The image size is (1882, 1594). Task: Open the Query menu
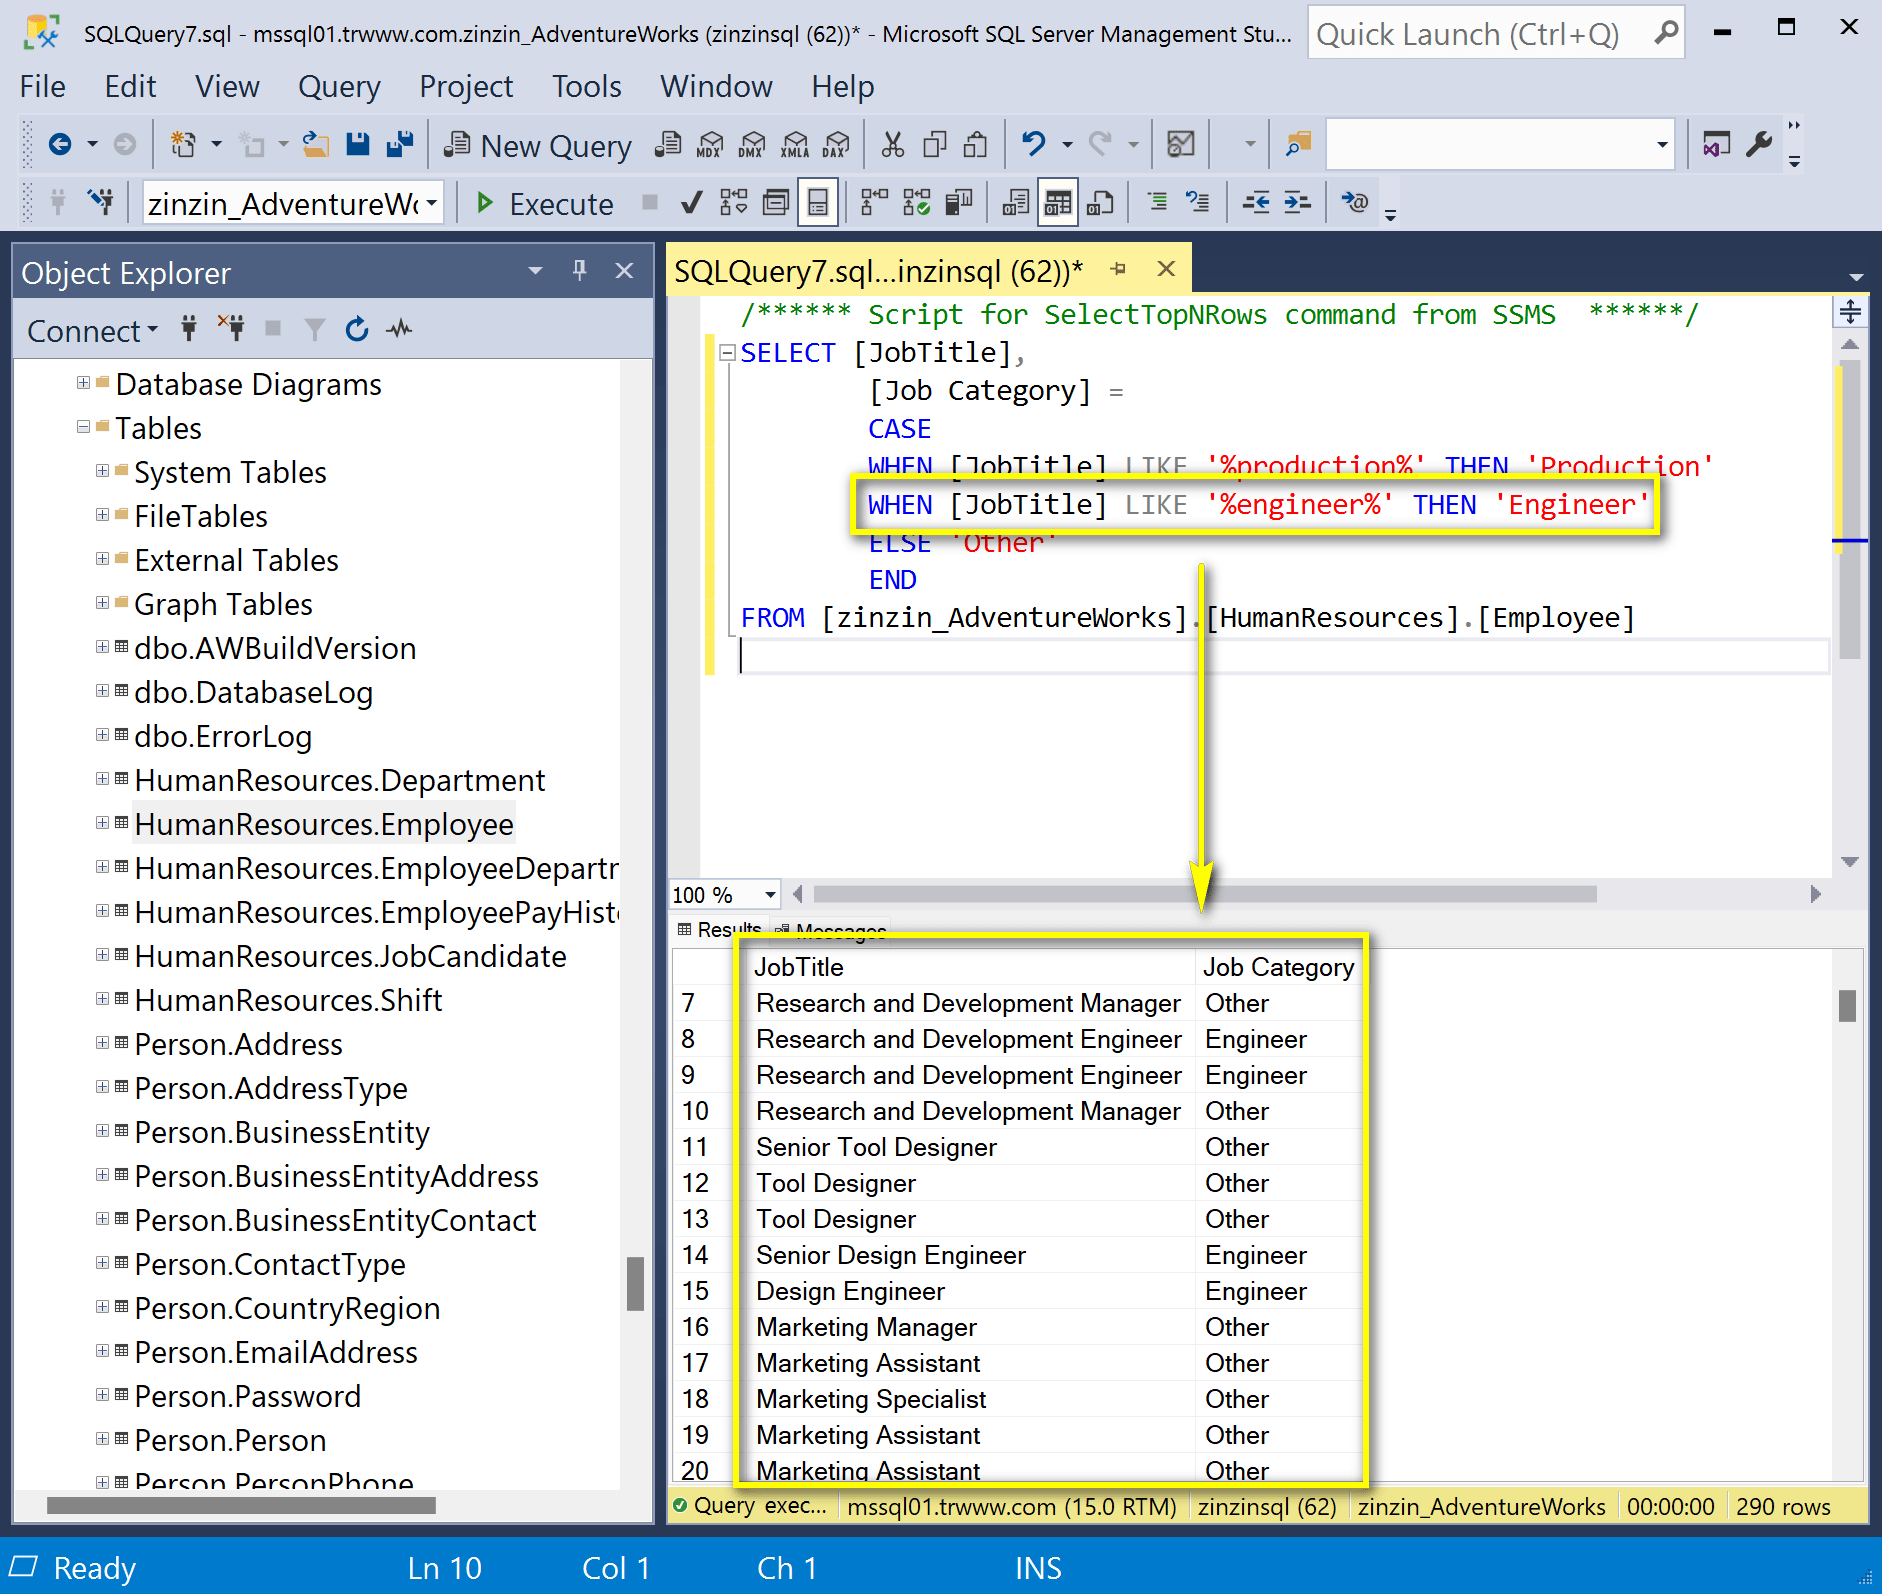click(339, 87)
